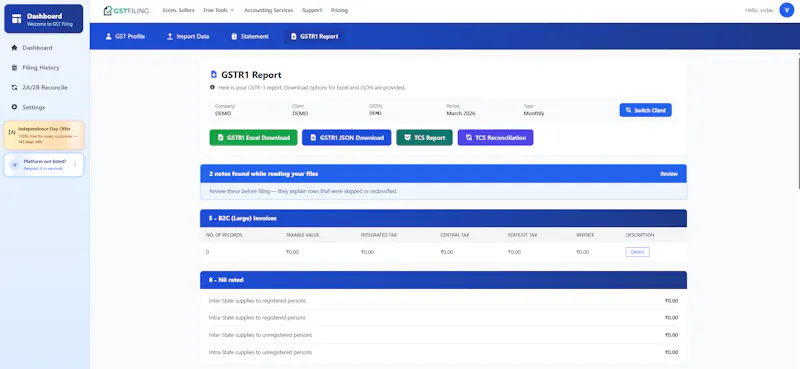Open 2A/2B Reconcile in the sidebar
The width and height of the screenshot is (800, 369).
(x=44, y=87)
